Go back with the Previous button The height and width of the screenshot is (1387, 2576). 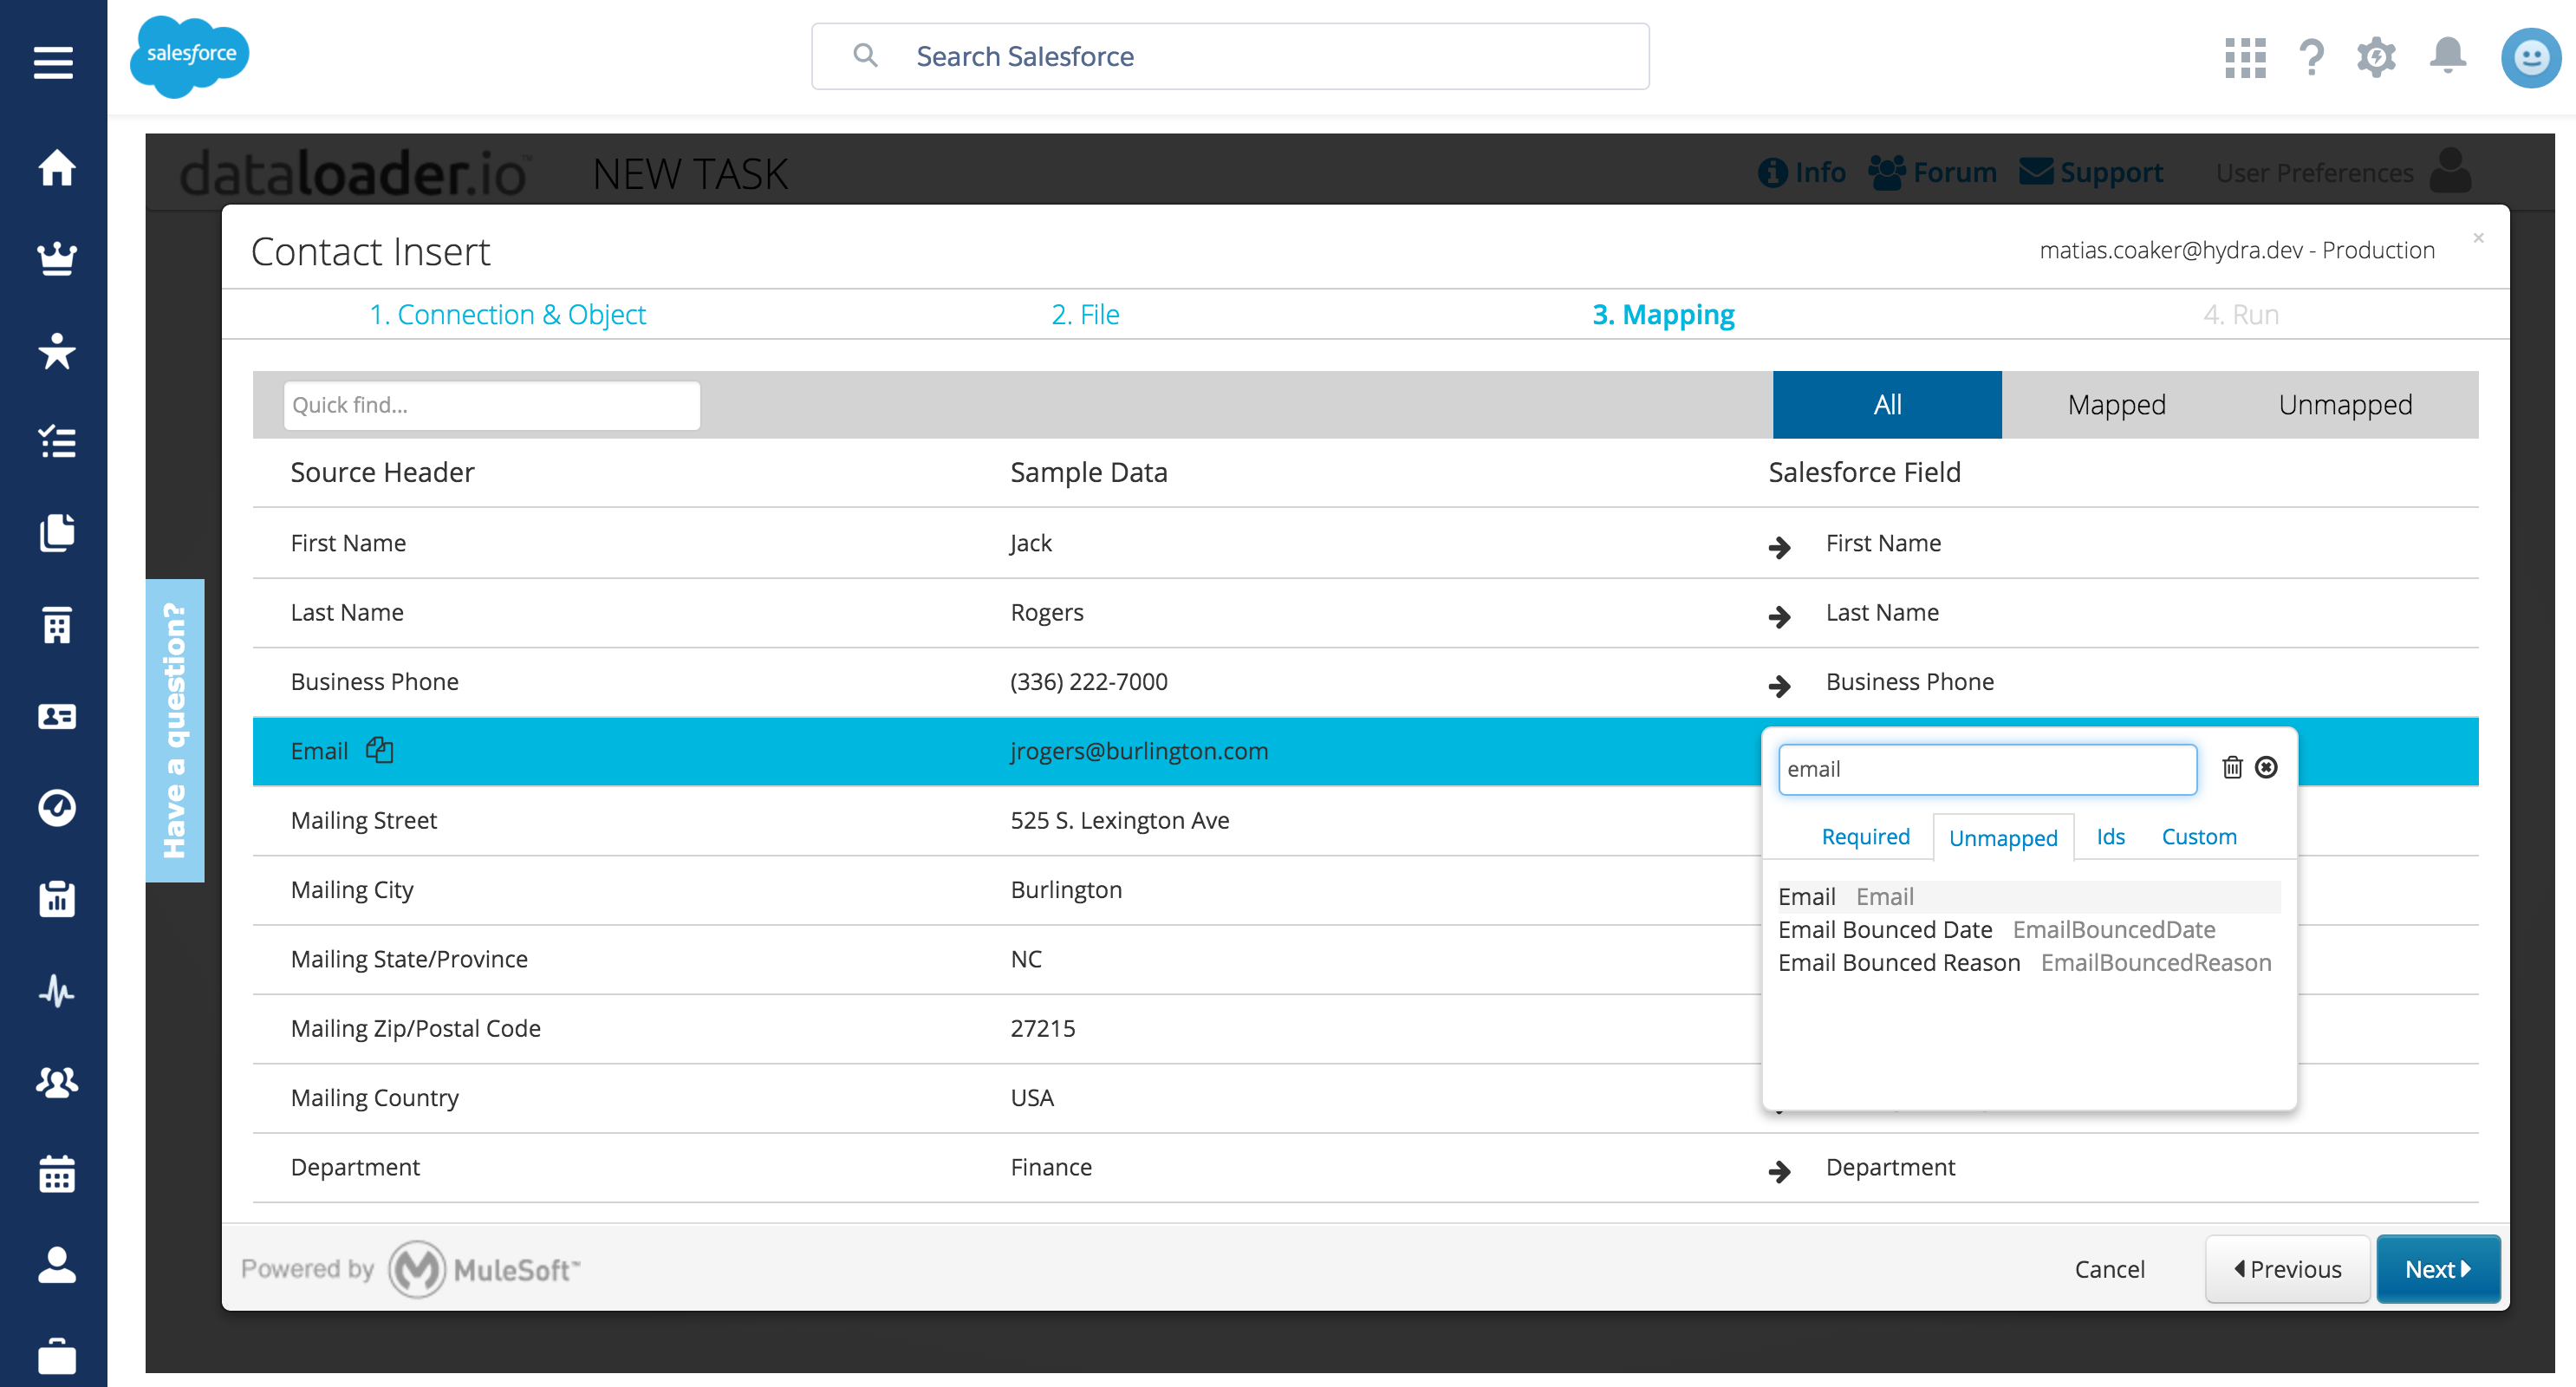(x=2287, y=1269)
